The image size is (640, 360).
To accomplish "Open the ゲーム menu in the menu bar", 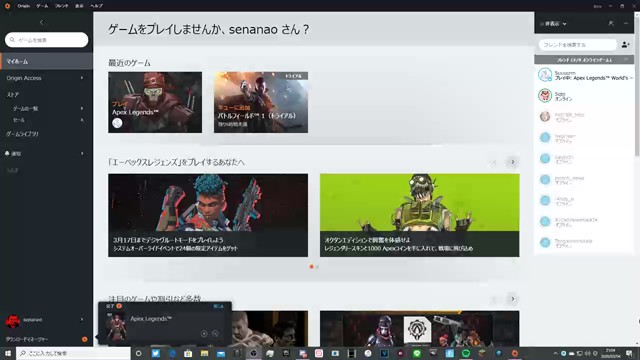I will tap(42, 6).
